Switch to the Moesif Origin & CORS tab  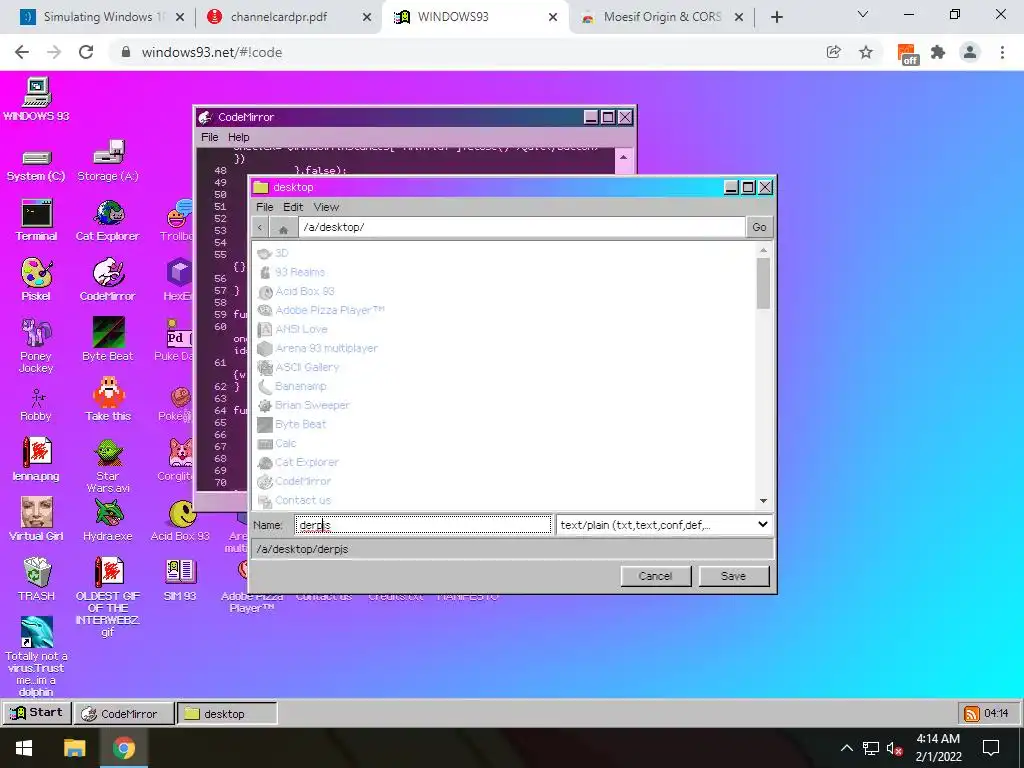(663, 17)
